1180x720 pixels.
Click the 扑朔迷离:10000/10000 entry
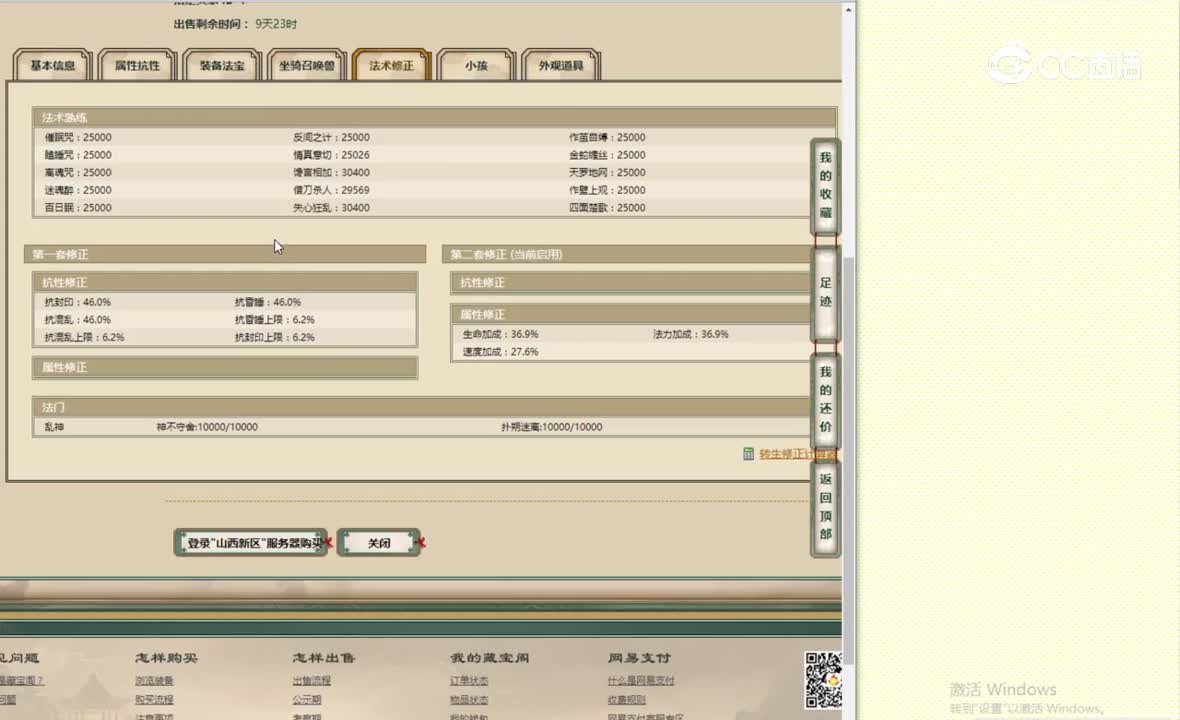click(x=552, y=427)
